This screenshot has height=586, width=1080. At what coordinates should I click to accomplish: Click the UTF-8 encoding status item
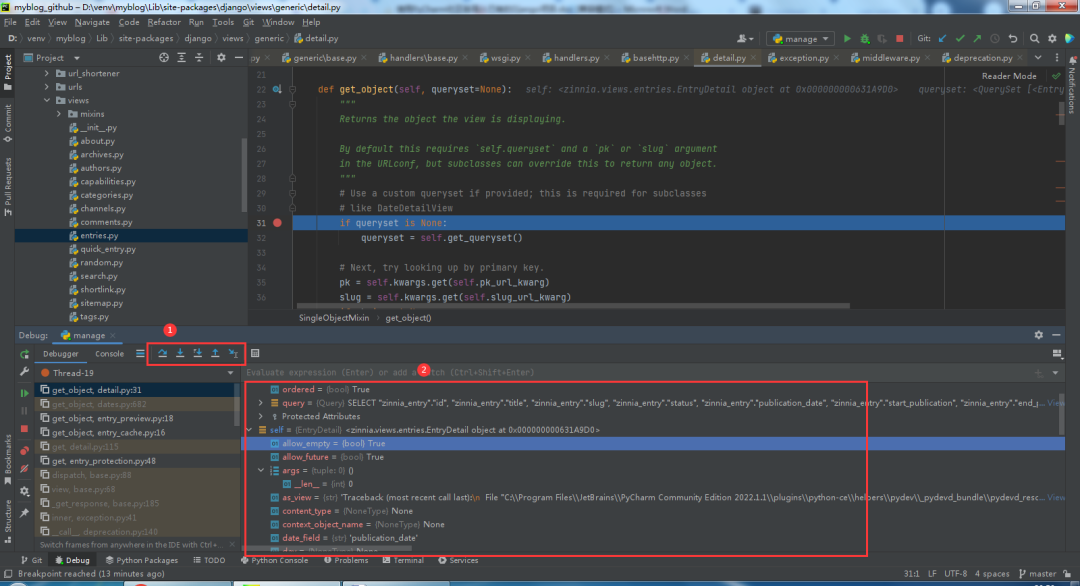[955, 574]
